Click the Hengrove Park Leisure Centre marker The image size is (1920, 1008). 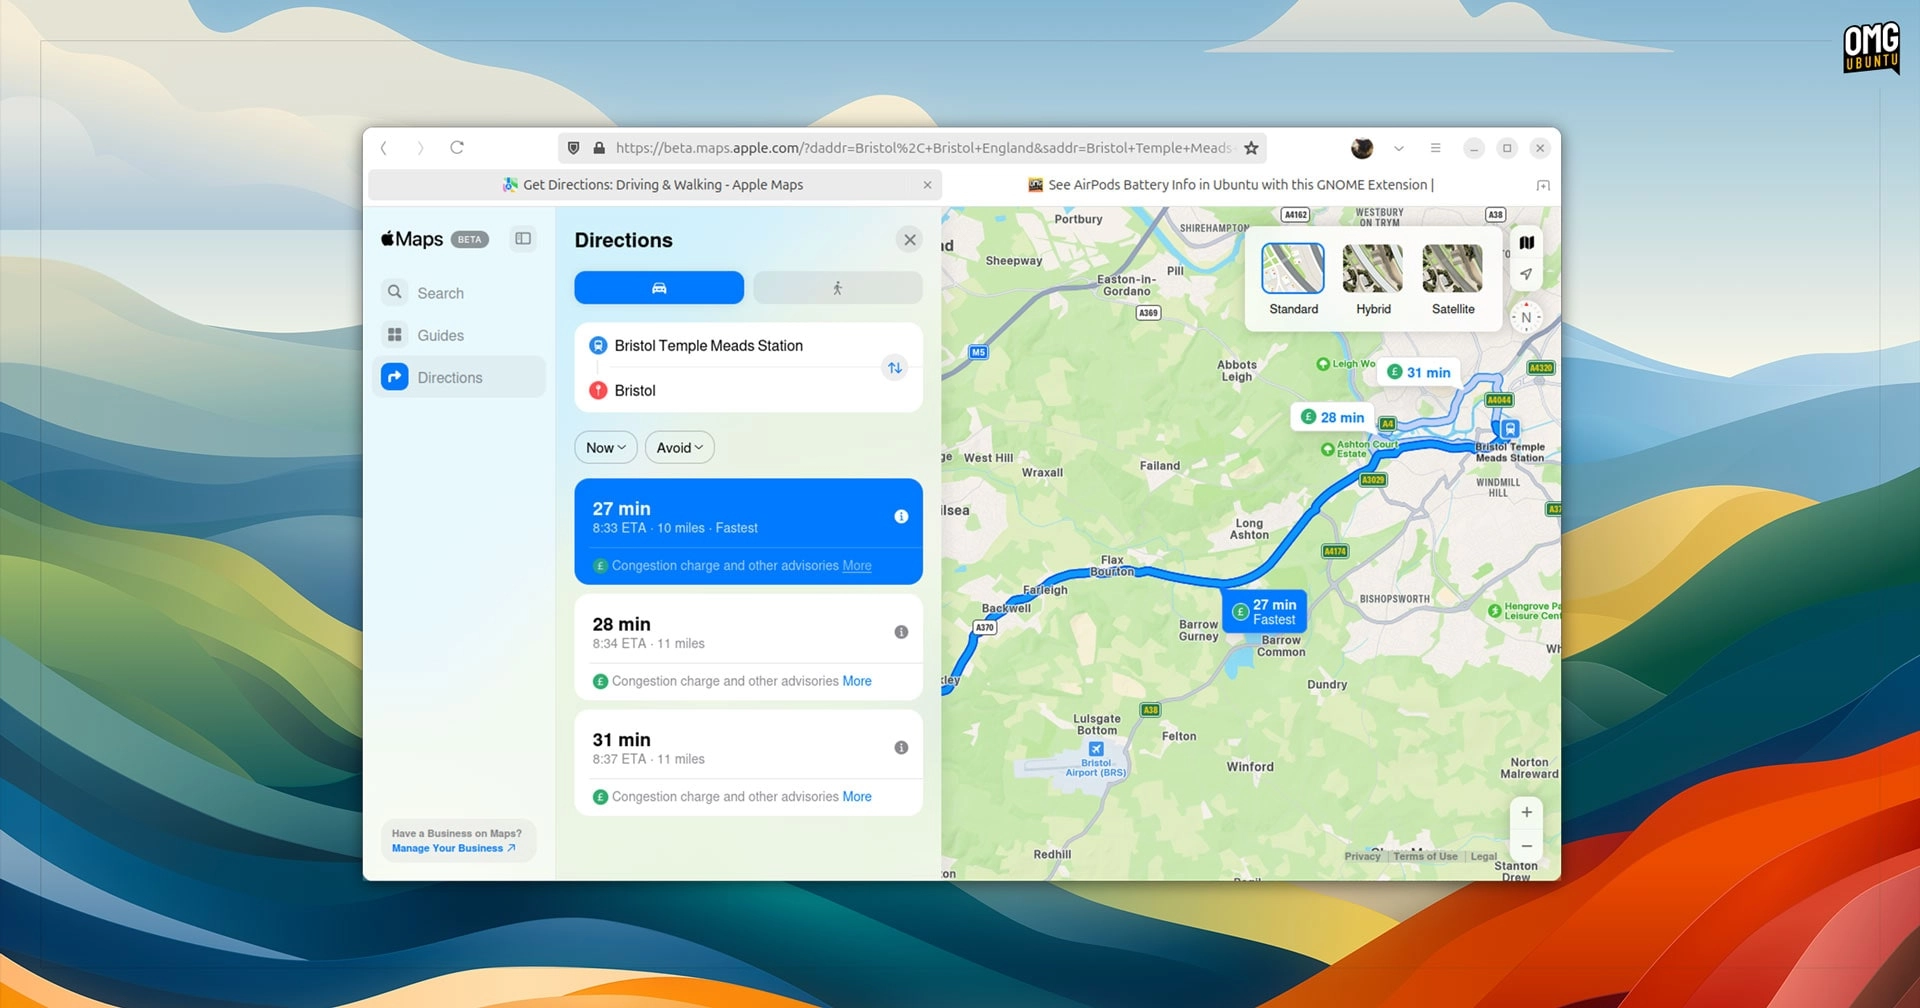point(1495,610)
